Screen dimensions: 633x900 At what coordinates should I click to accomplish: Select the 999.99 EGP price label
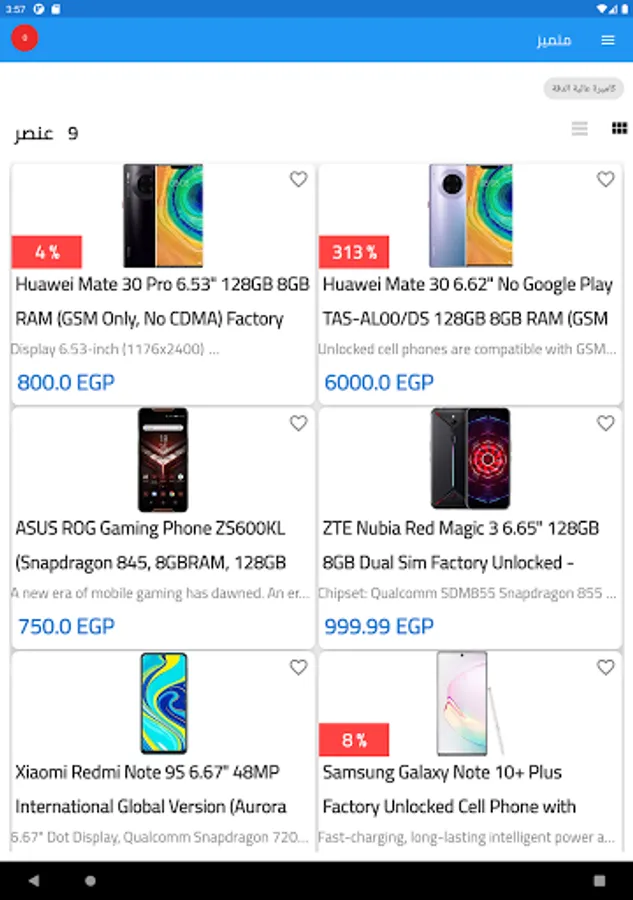coord(379,626)
